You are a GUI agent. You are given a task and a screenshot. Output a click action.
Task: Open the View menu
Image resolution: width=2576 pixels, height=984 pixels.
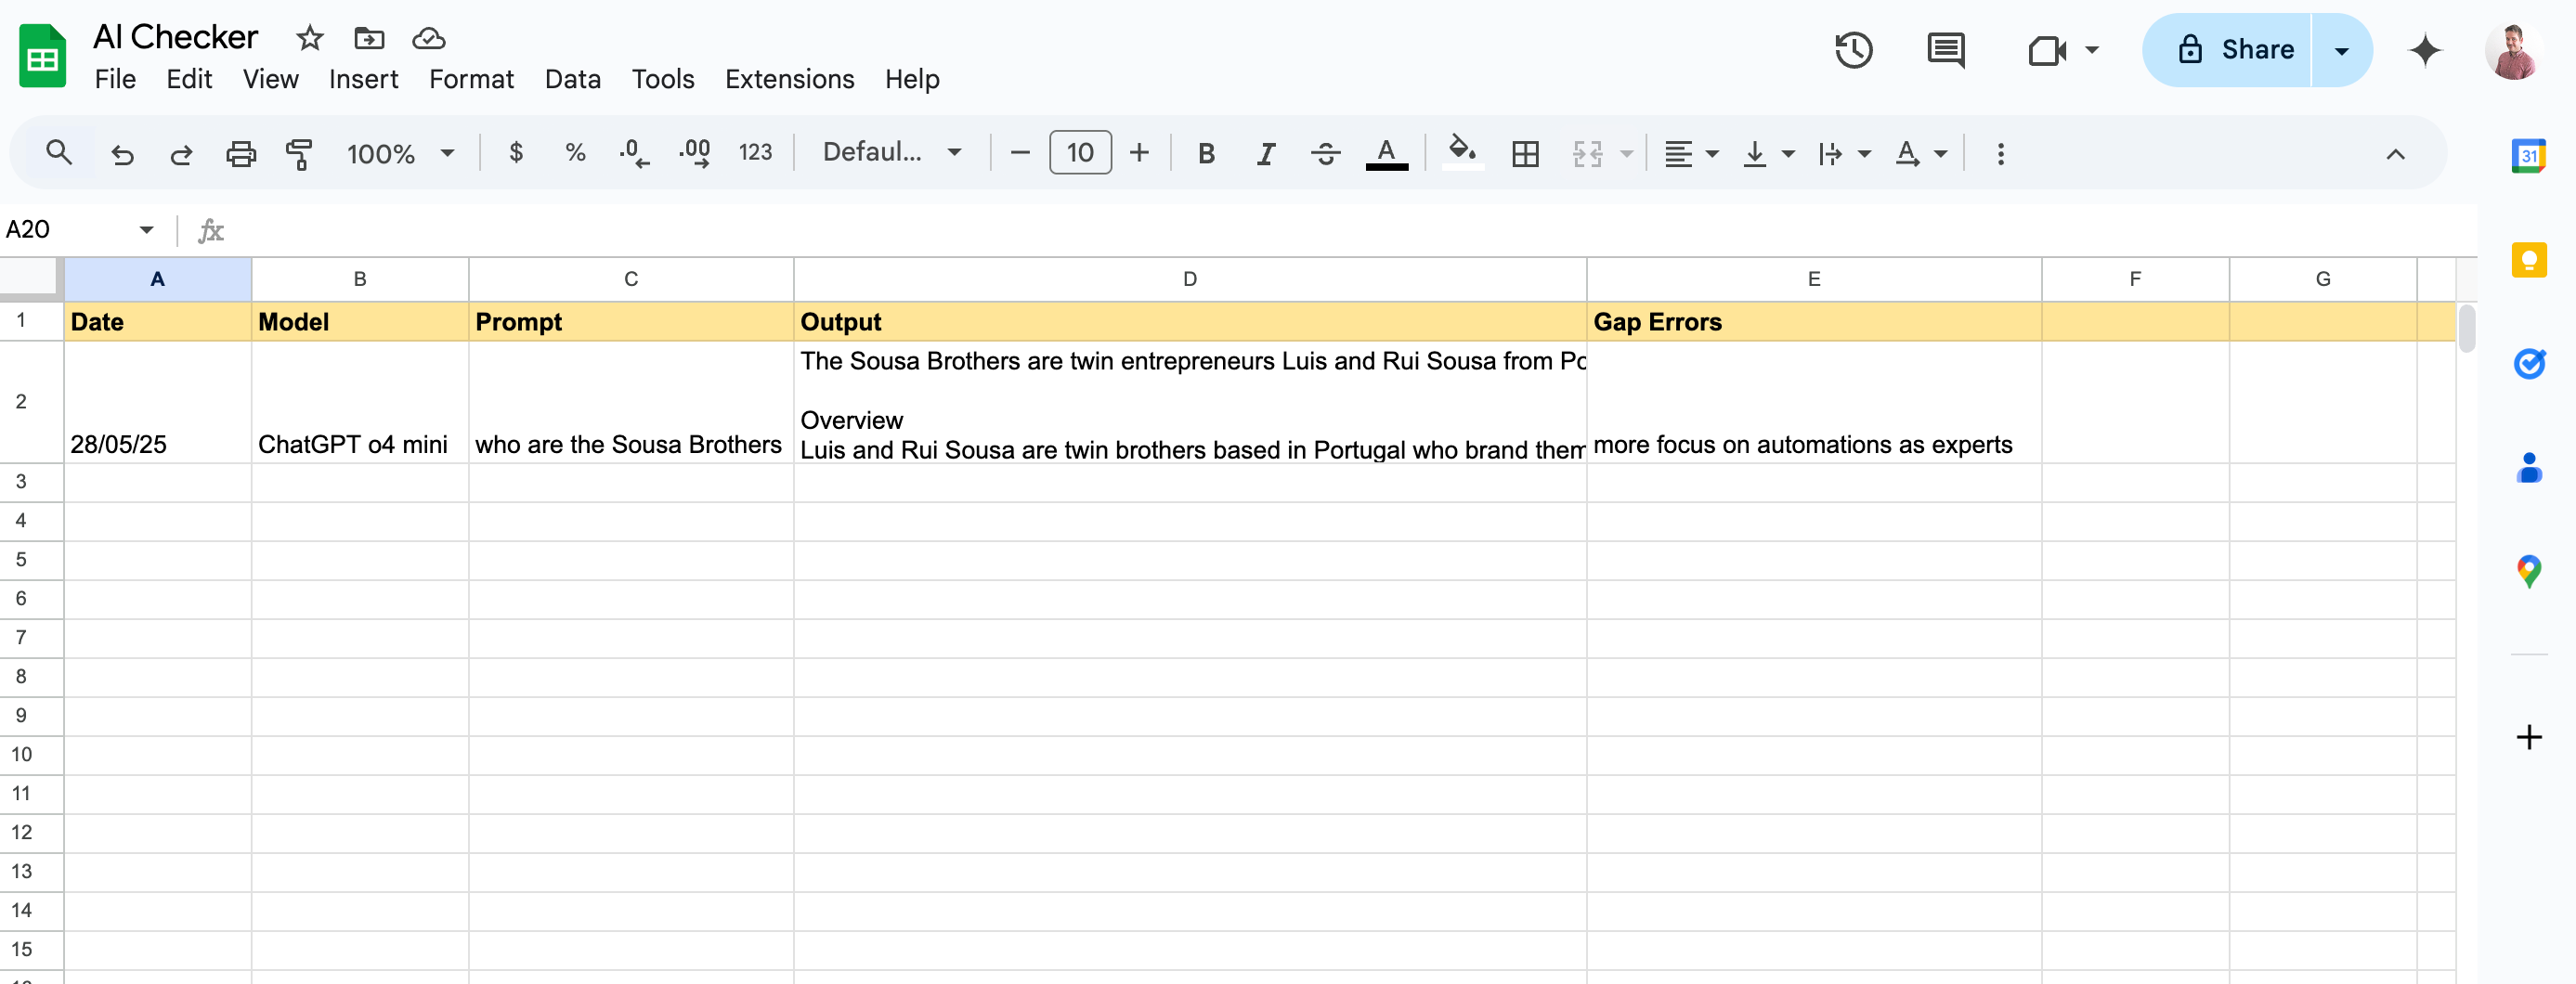tap(270, 79)
